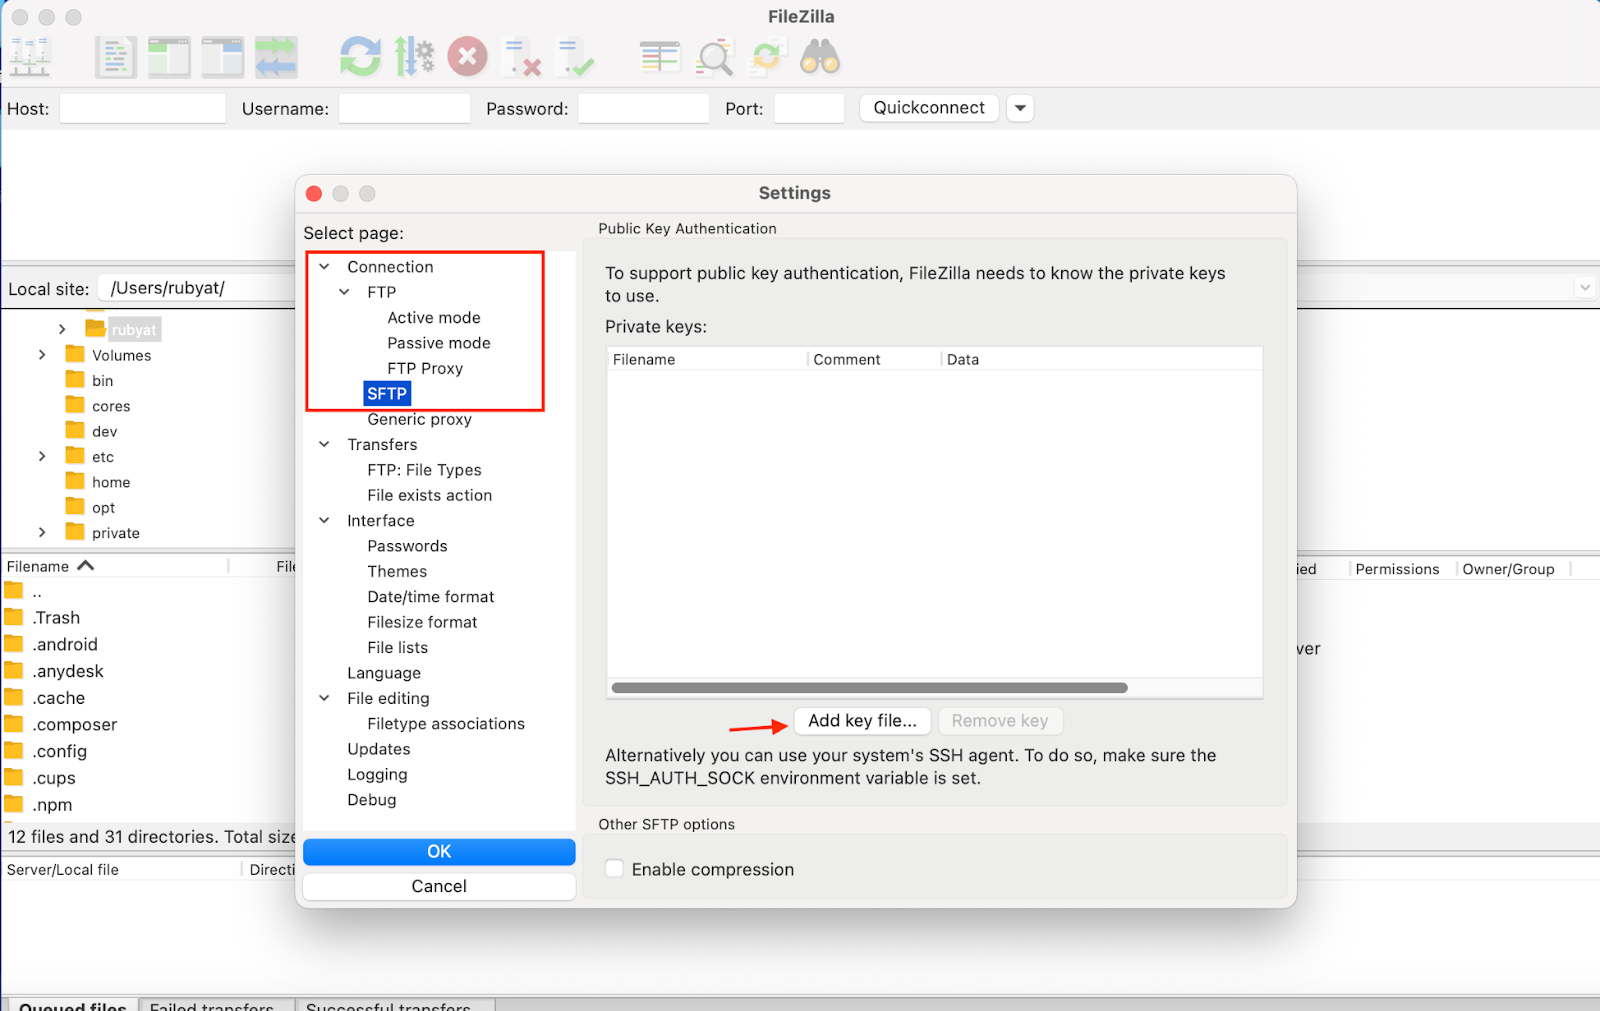This screenshot has width=1600, height=1011.
Task: Click the .anydesk folder icon
Action: (x=14, y=670)
